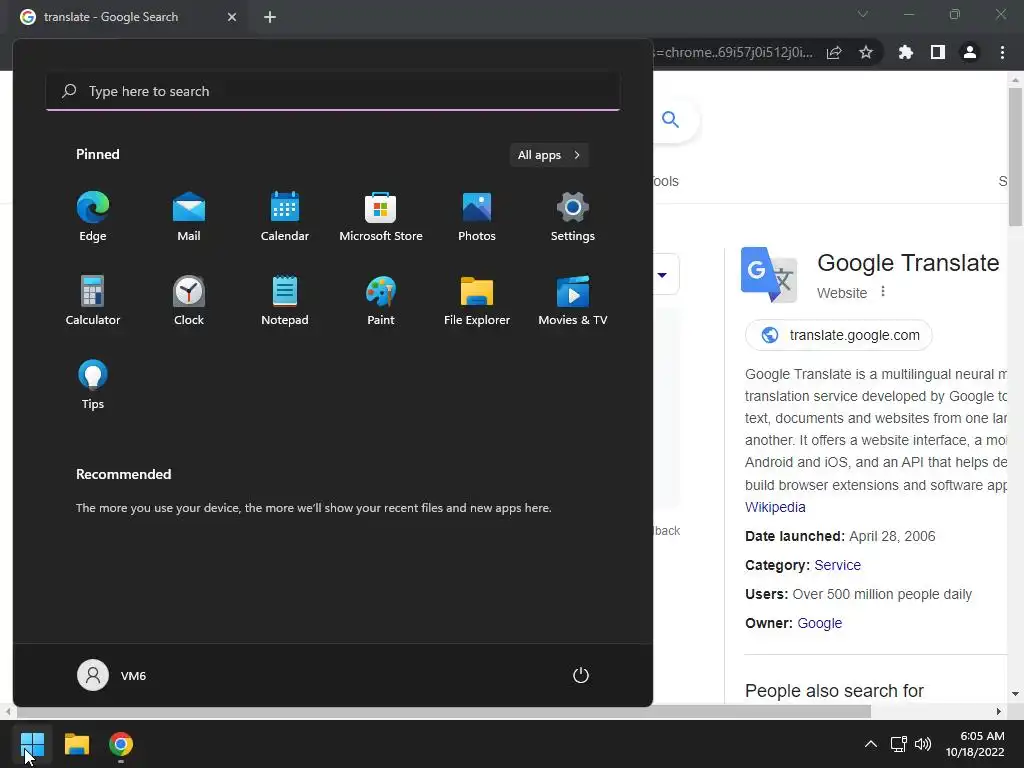
Task: Open the Wikipedia link
Action: point(775,507)
